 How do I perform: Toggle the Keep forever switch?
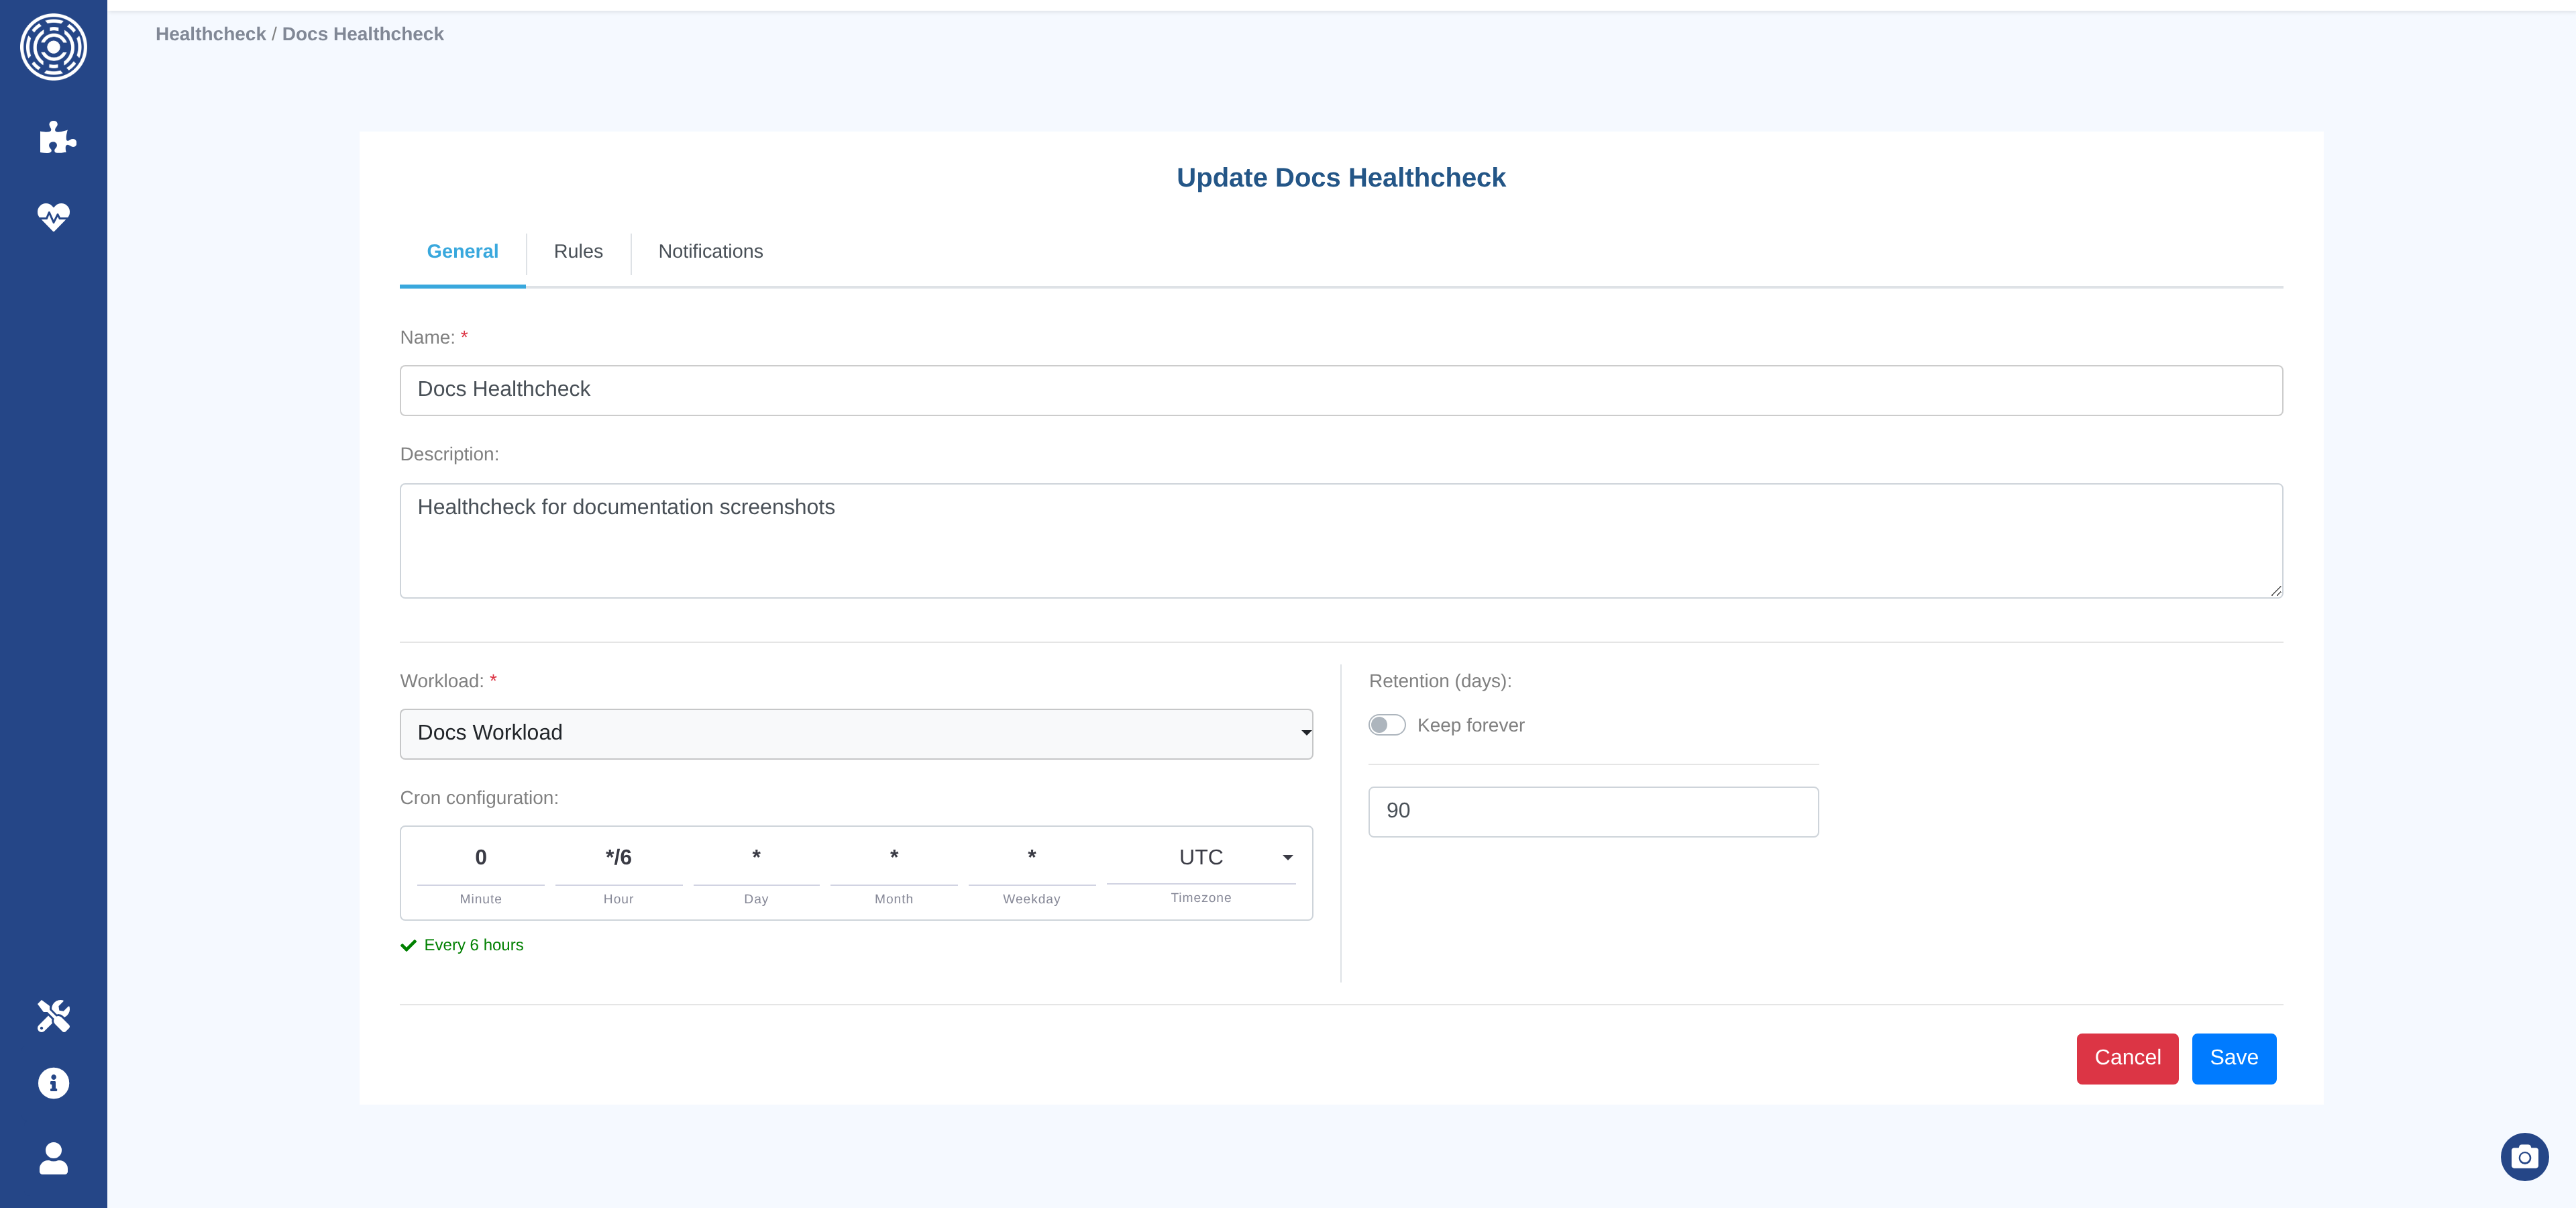pyautogui.click(x=1387, y=725)
